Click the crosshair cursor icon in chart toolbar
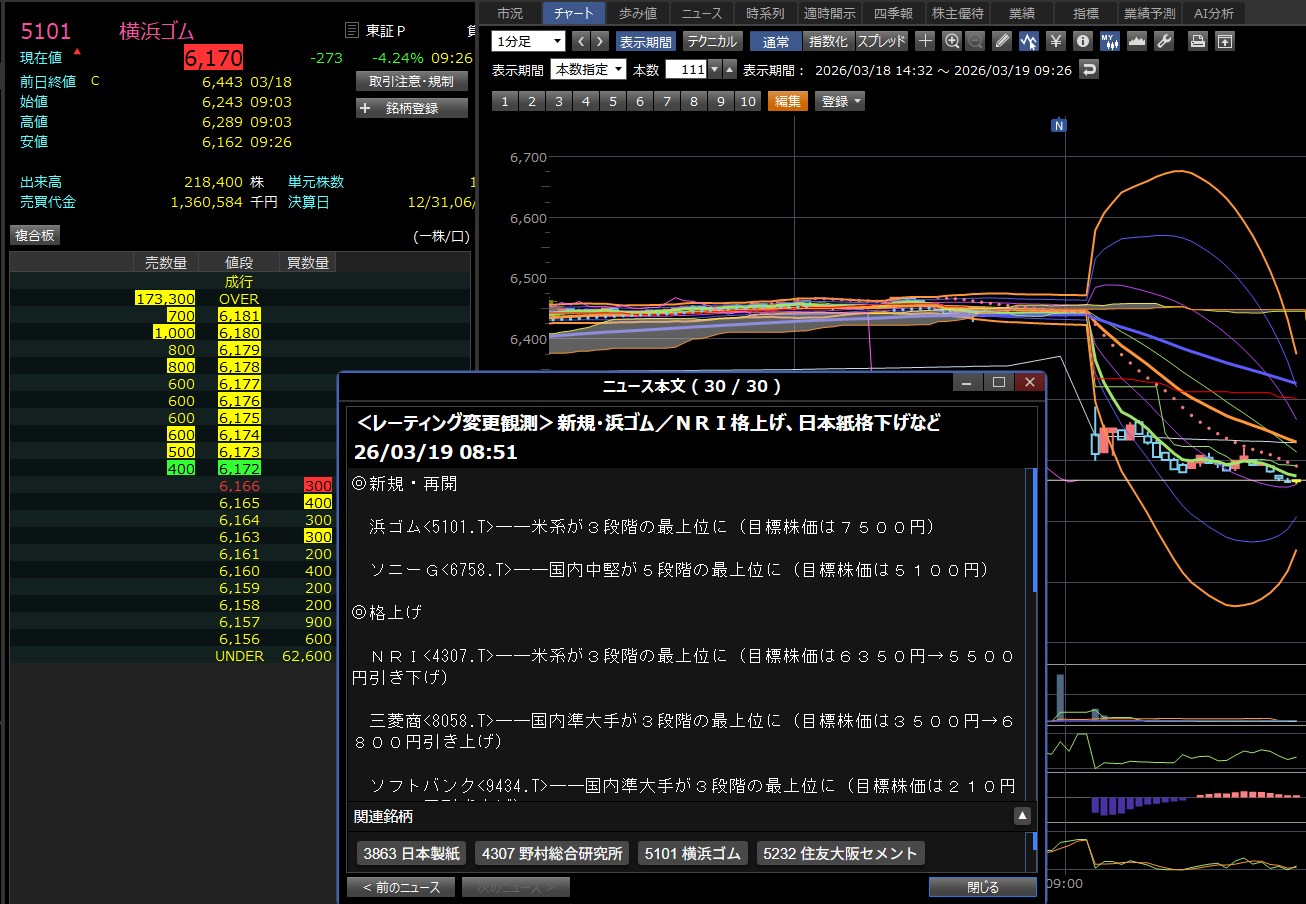This screenshot has height=904, width=1306. (x=925, y=41)
